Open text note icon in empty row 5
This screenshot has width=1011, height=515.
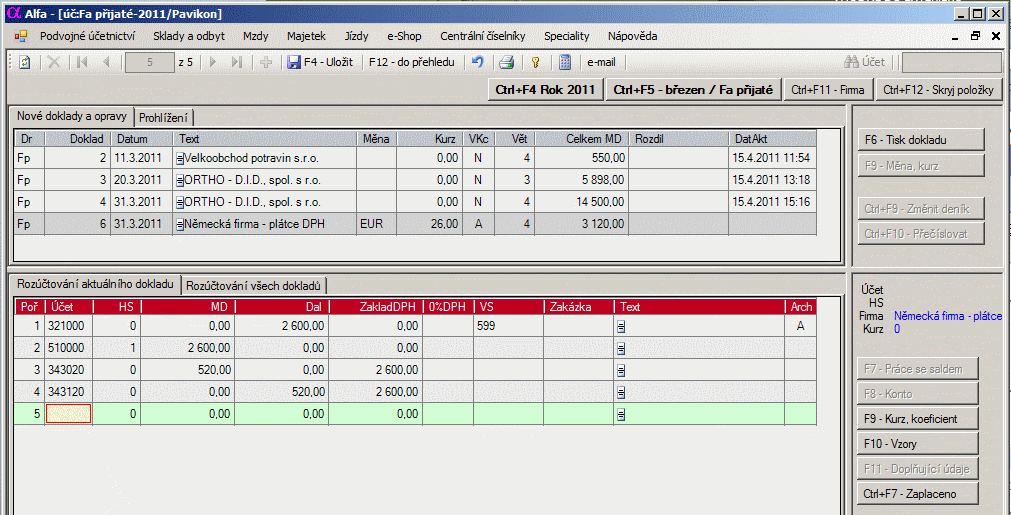(621, 414)
